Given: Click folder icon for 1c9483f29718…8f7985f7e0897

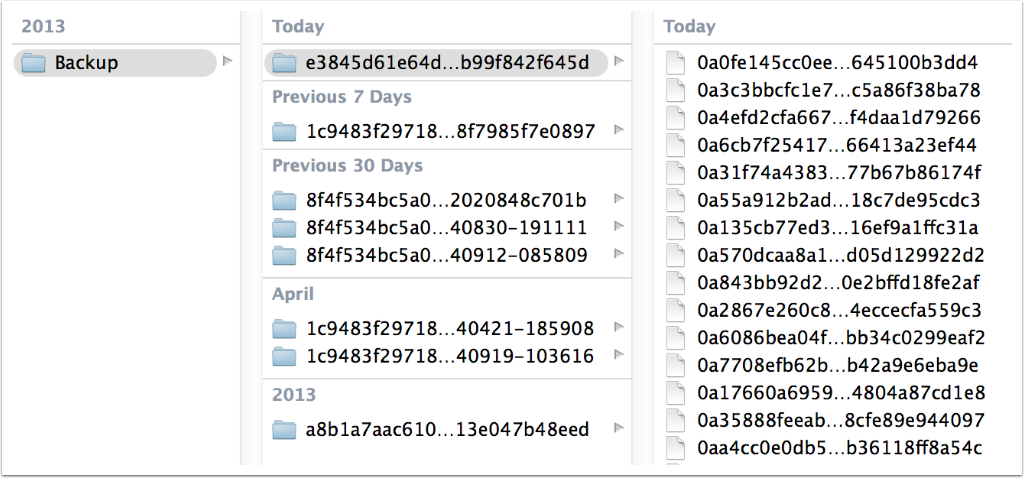Looking at the screenshot, I should coord(285,131).
